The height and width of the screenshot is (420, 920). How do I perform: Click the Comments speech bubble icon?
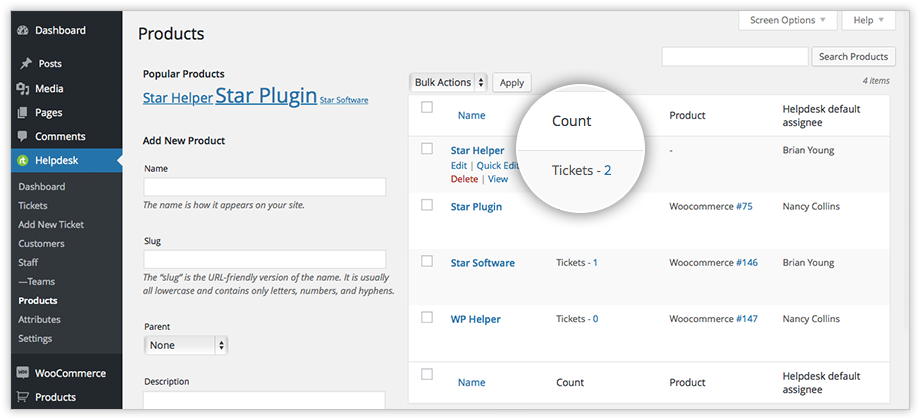[x=23, y=137]
